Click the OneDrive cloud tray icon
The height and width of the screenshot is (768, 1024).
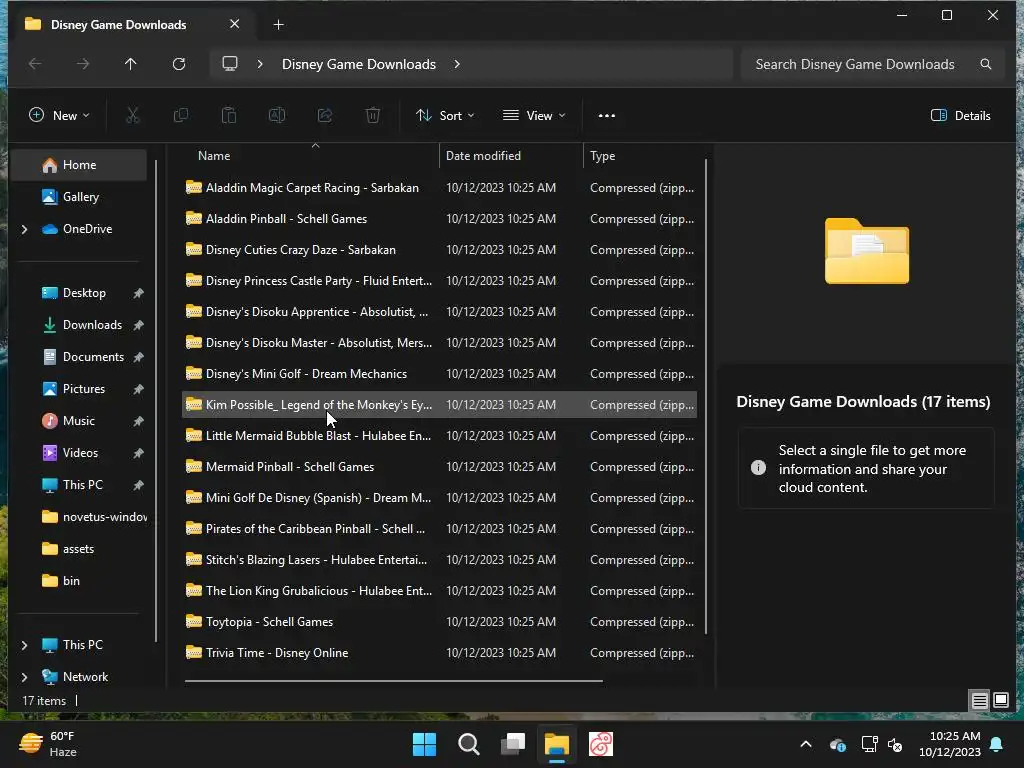click(838, 744)
